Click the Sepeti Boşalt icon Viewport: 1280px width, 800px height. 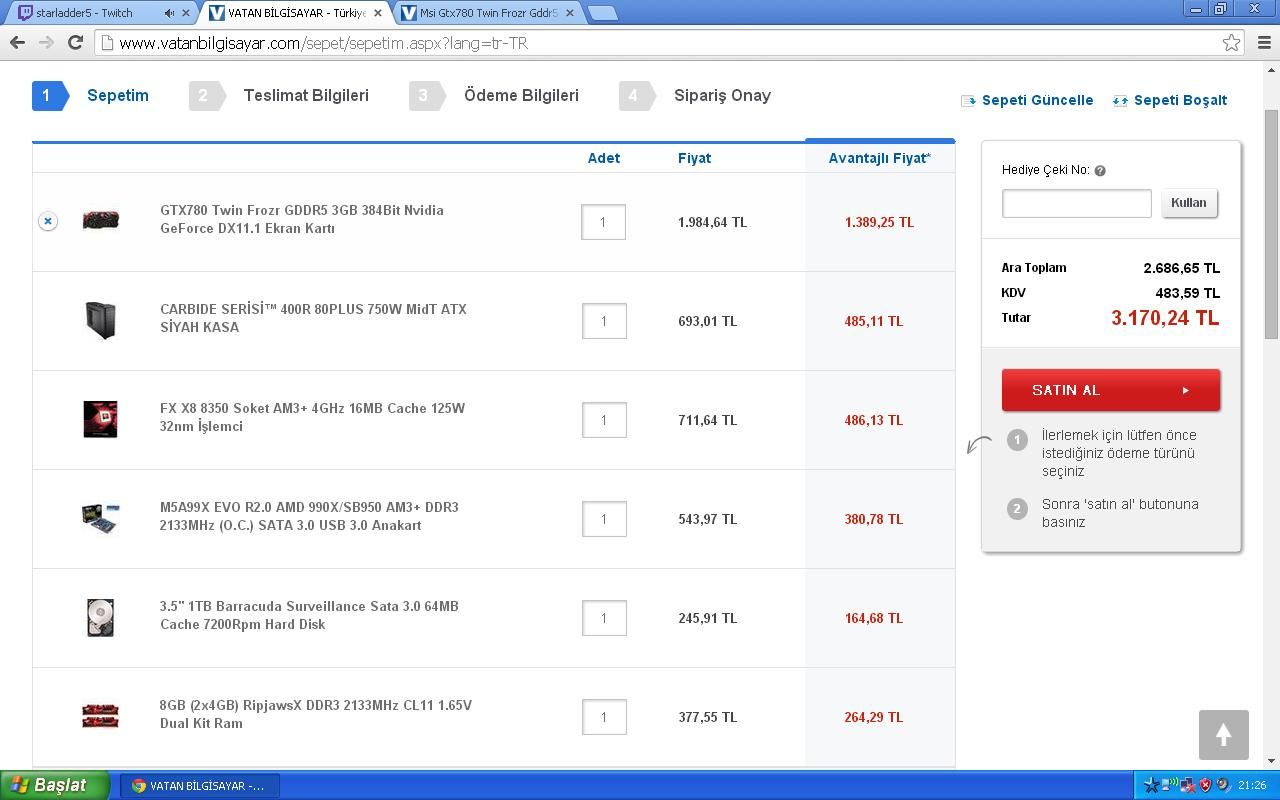[1120, 100]
